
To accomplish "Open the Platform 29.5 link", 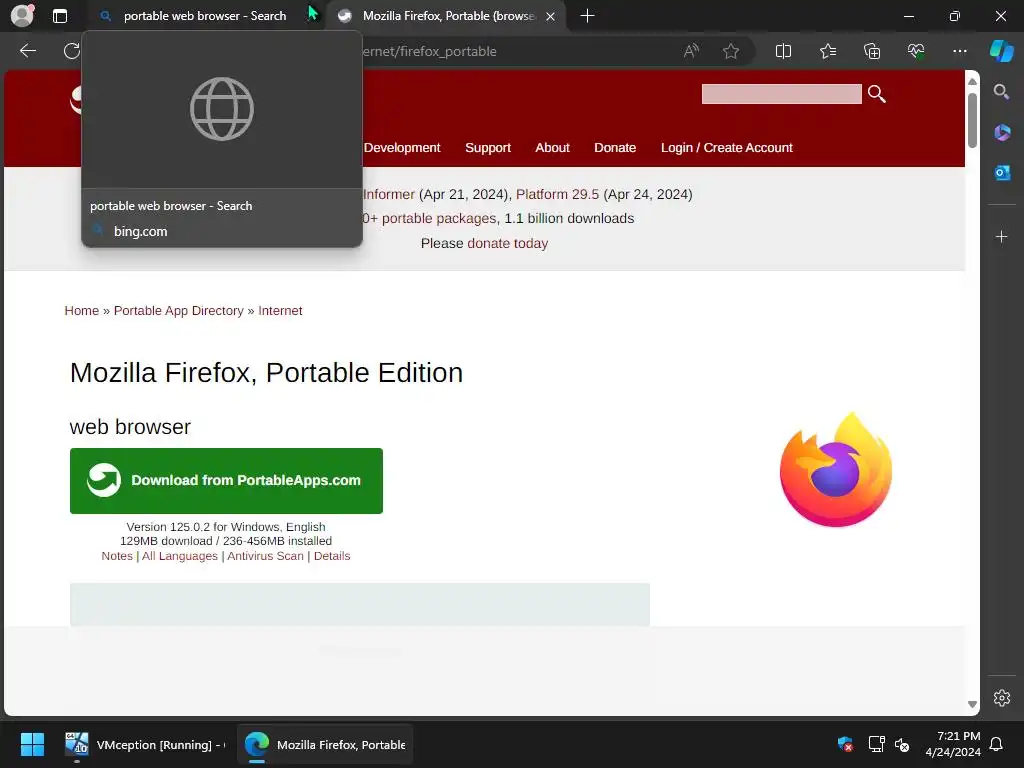I will click(x=557, y=194).
